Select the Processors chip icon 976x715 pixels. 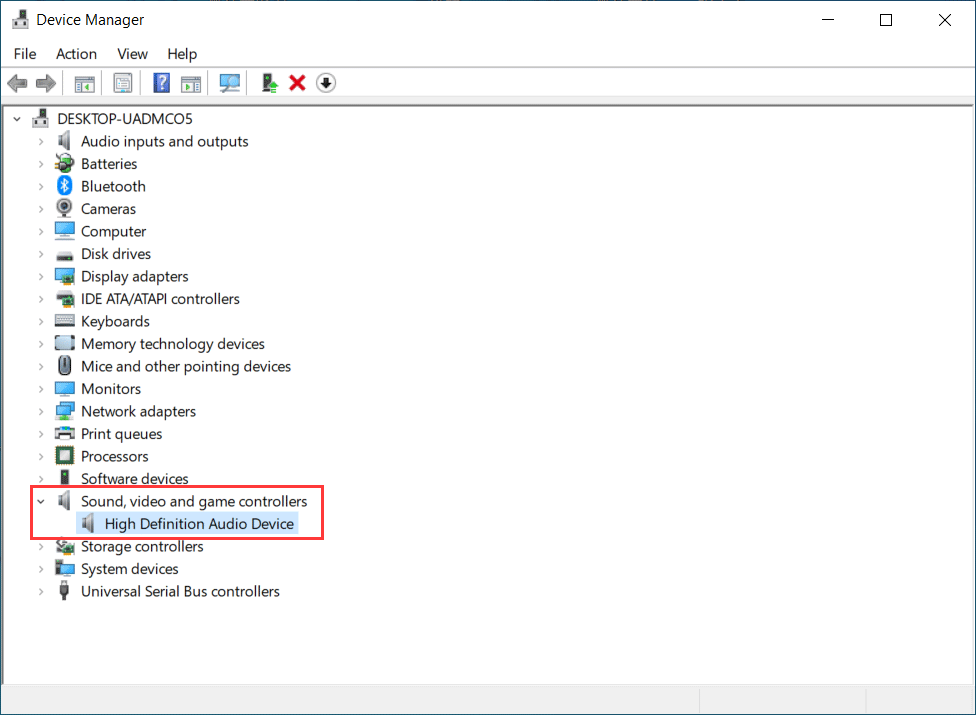coord(65,456)
